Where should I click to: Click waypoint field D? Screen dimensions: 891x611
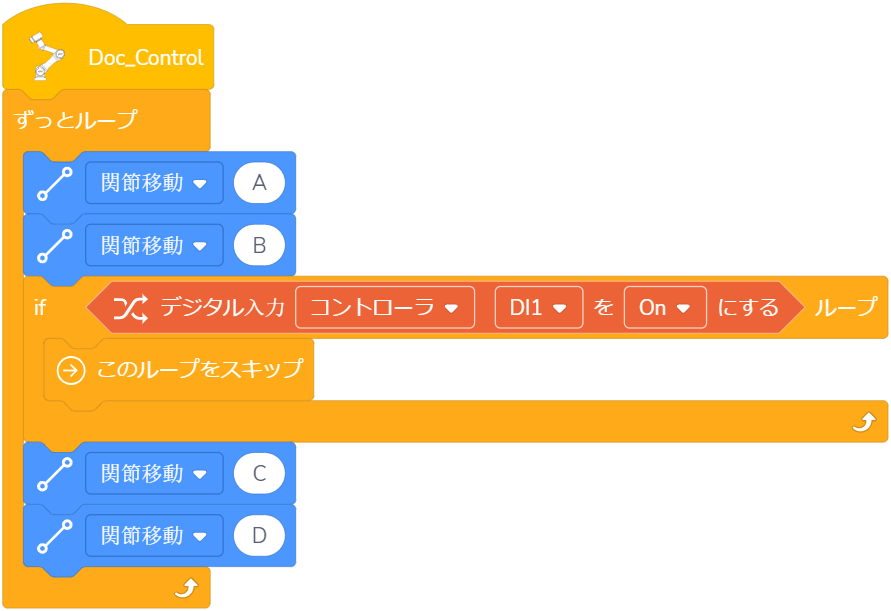pos(259,535)
